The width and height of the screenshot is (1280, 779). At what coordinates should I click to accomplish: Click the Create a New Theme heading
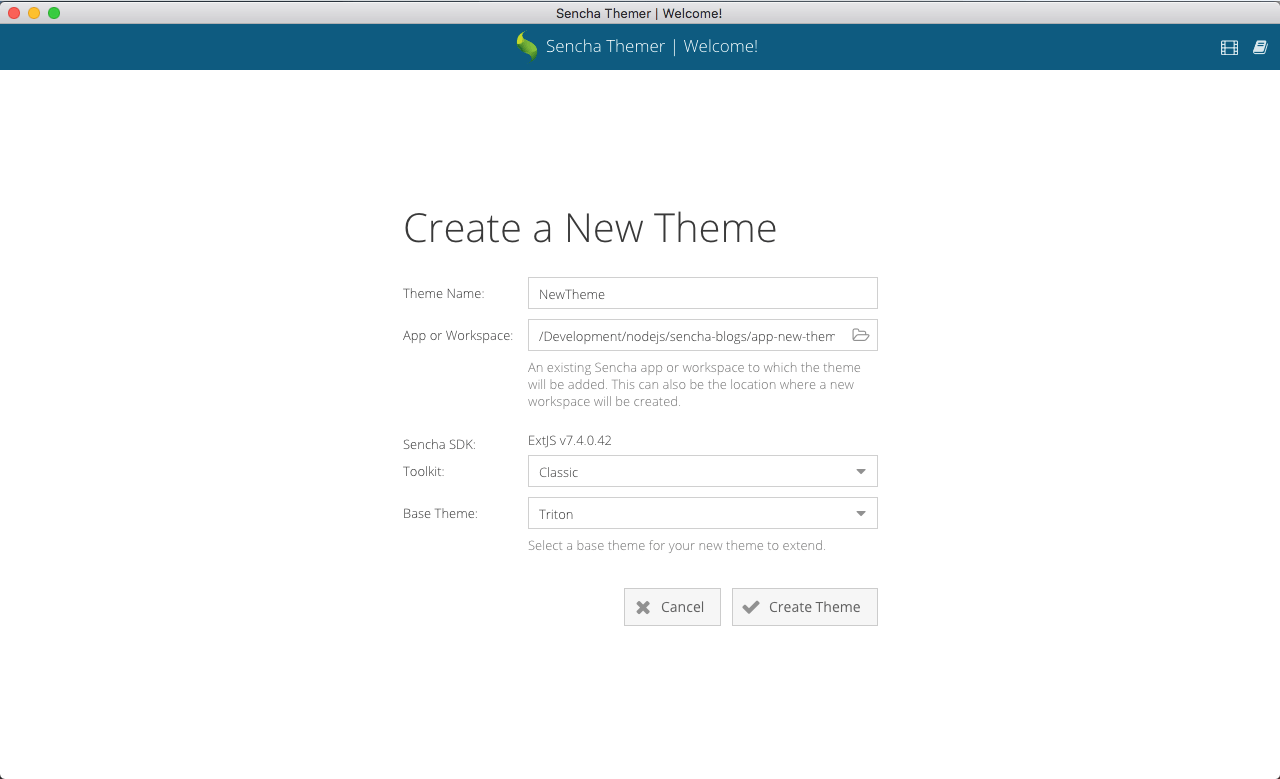pos(590,228)
